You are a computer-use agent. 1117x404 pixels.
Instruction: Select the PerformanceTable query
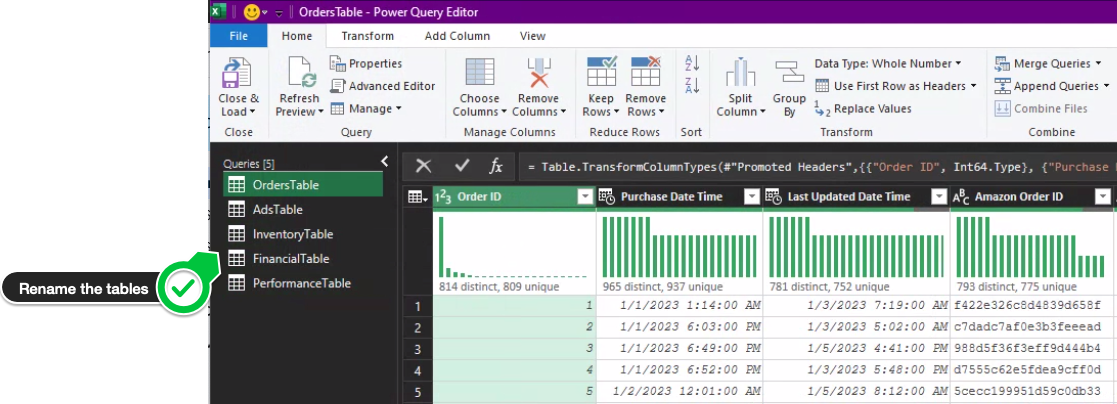303,283
